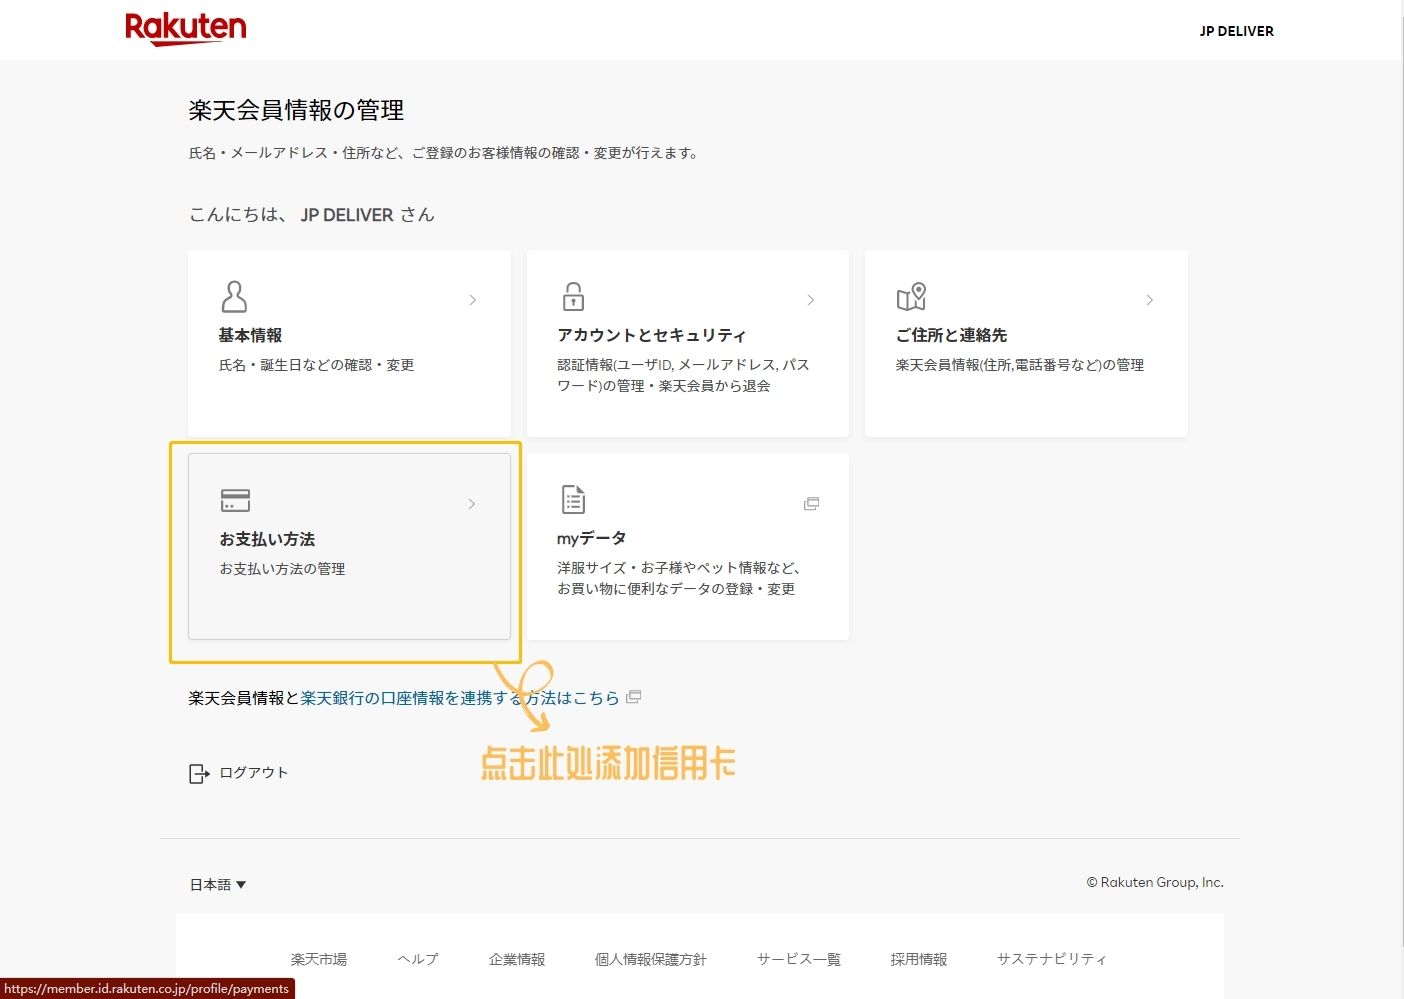Click the padlock icon for アカウントとセキュリティ
Image resolution: width=1404 pixels, height=999 pixels.
(x=573, y=297)
